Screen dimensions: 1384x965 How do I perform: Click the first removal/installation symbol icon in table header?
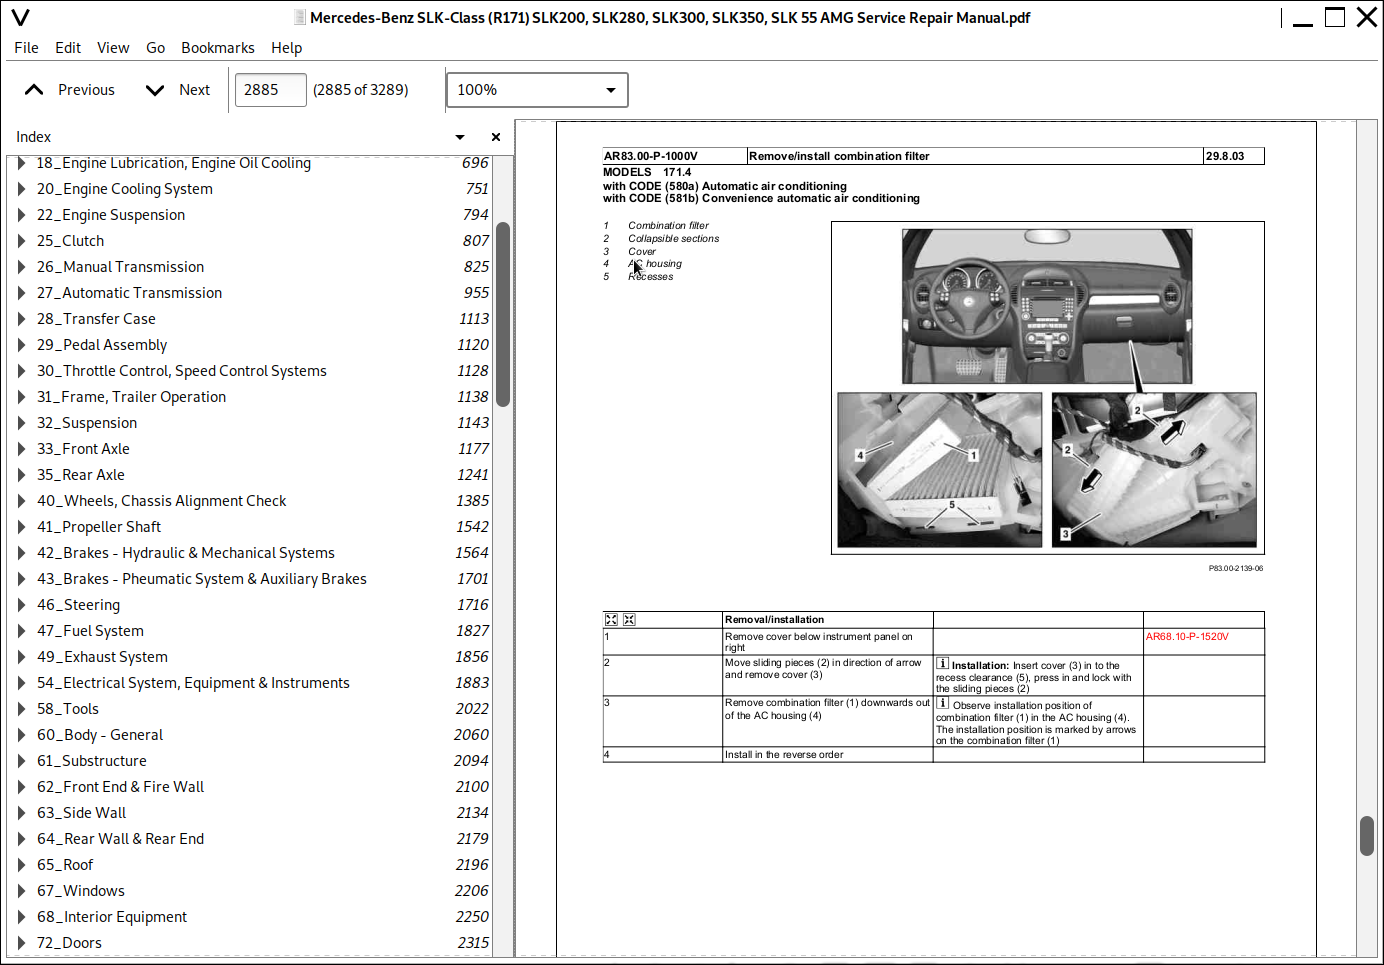tap(611, 620)
